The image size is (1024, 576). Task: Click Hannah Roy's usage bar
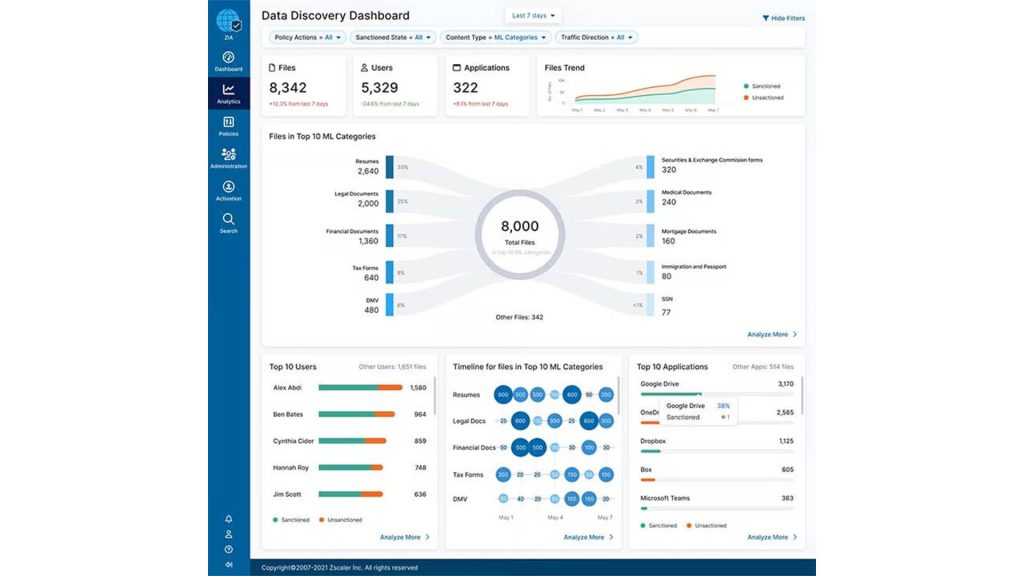(351, 468)
